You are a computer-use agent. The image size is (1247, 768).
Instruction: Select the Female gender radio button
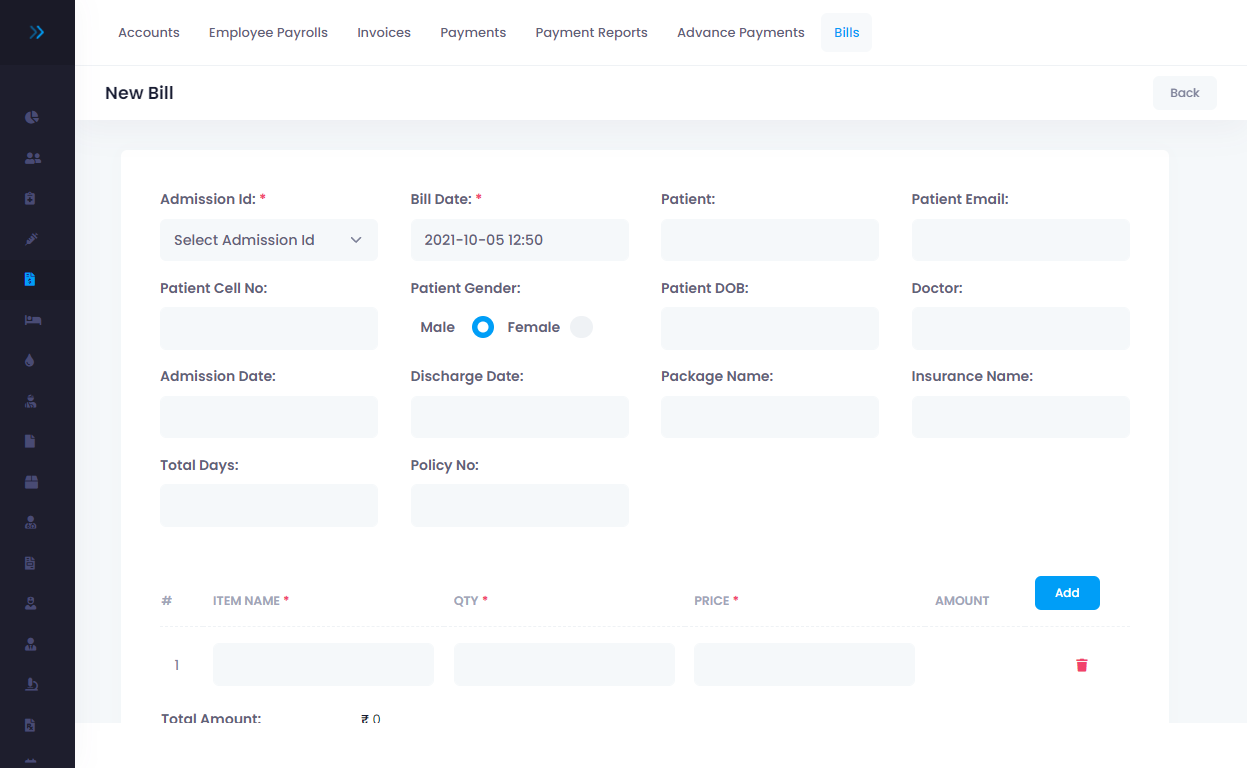point(581,327)
